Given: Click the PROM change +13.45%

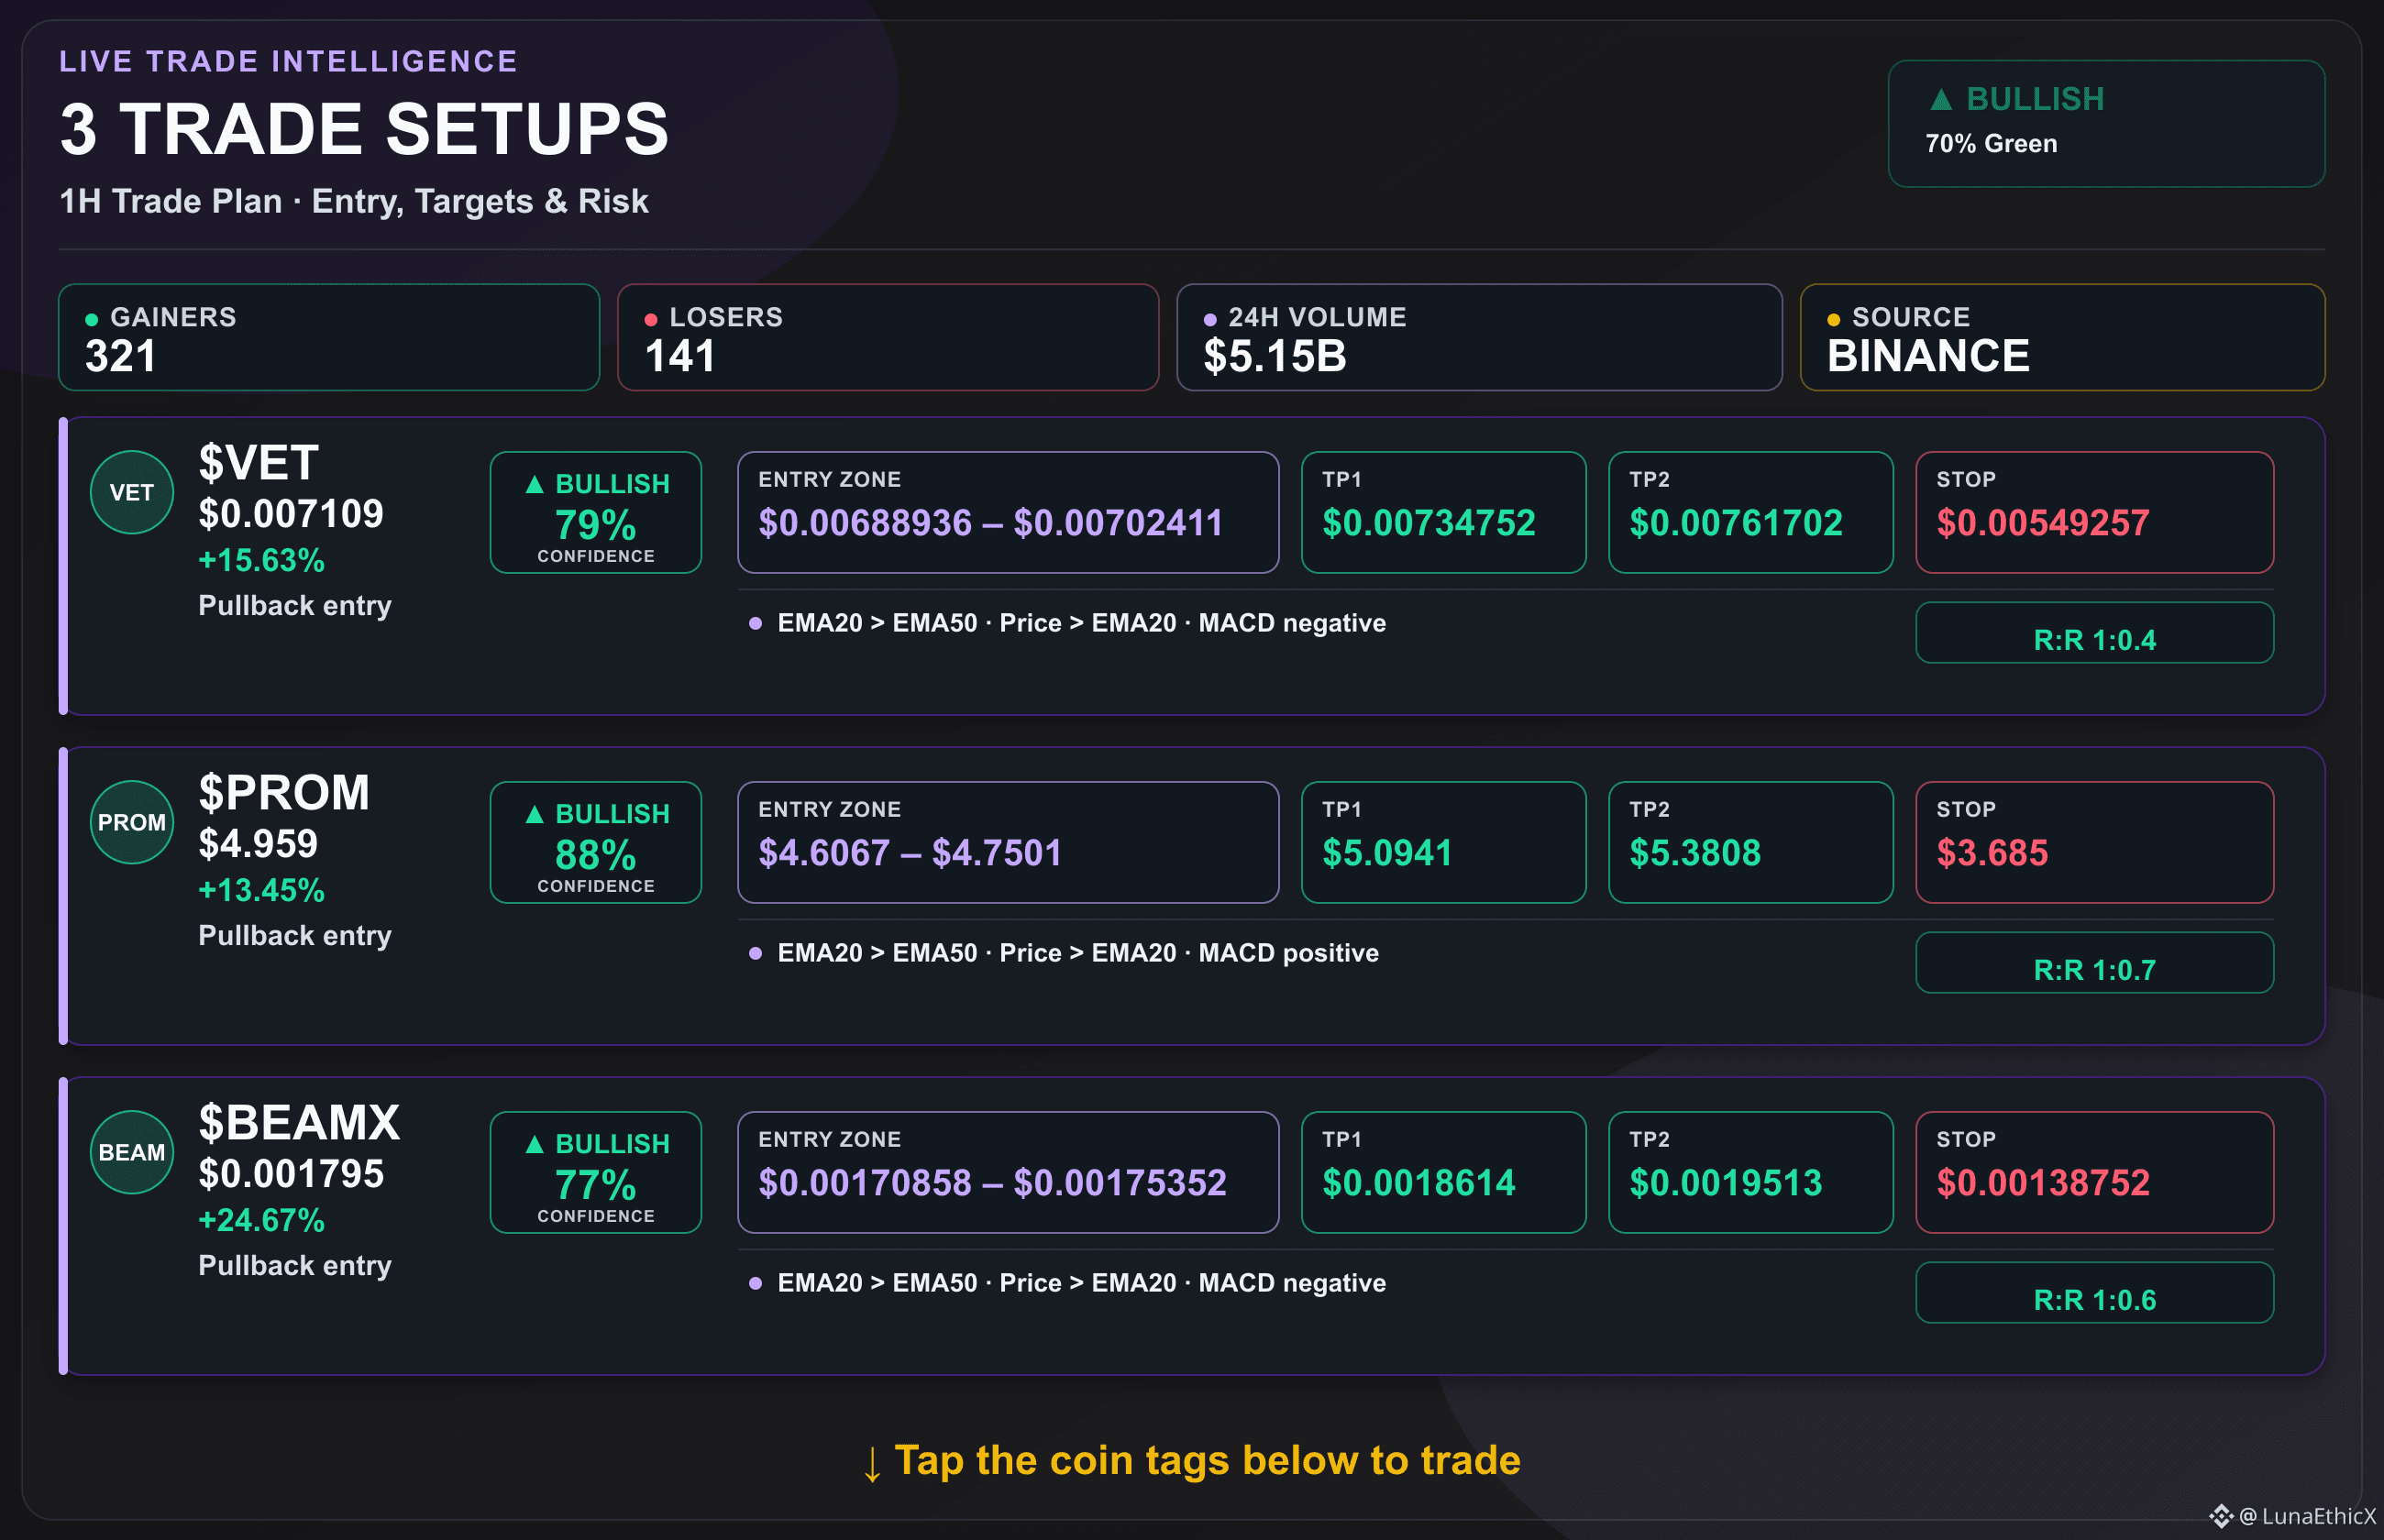Looking at the screenshot, I should [x=261, y=891].
